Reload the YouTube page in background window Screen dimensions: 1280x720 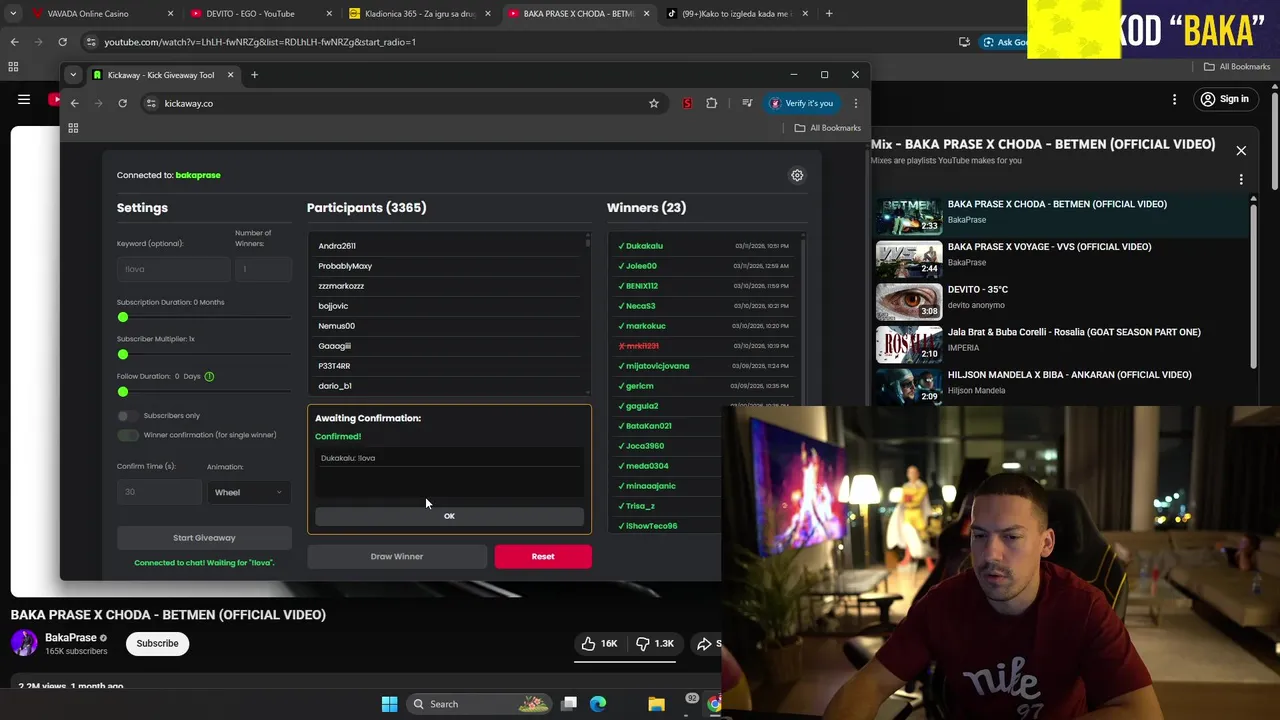[x=62, y=42]
